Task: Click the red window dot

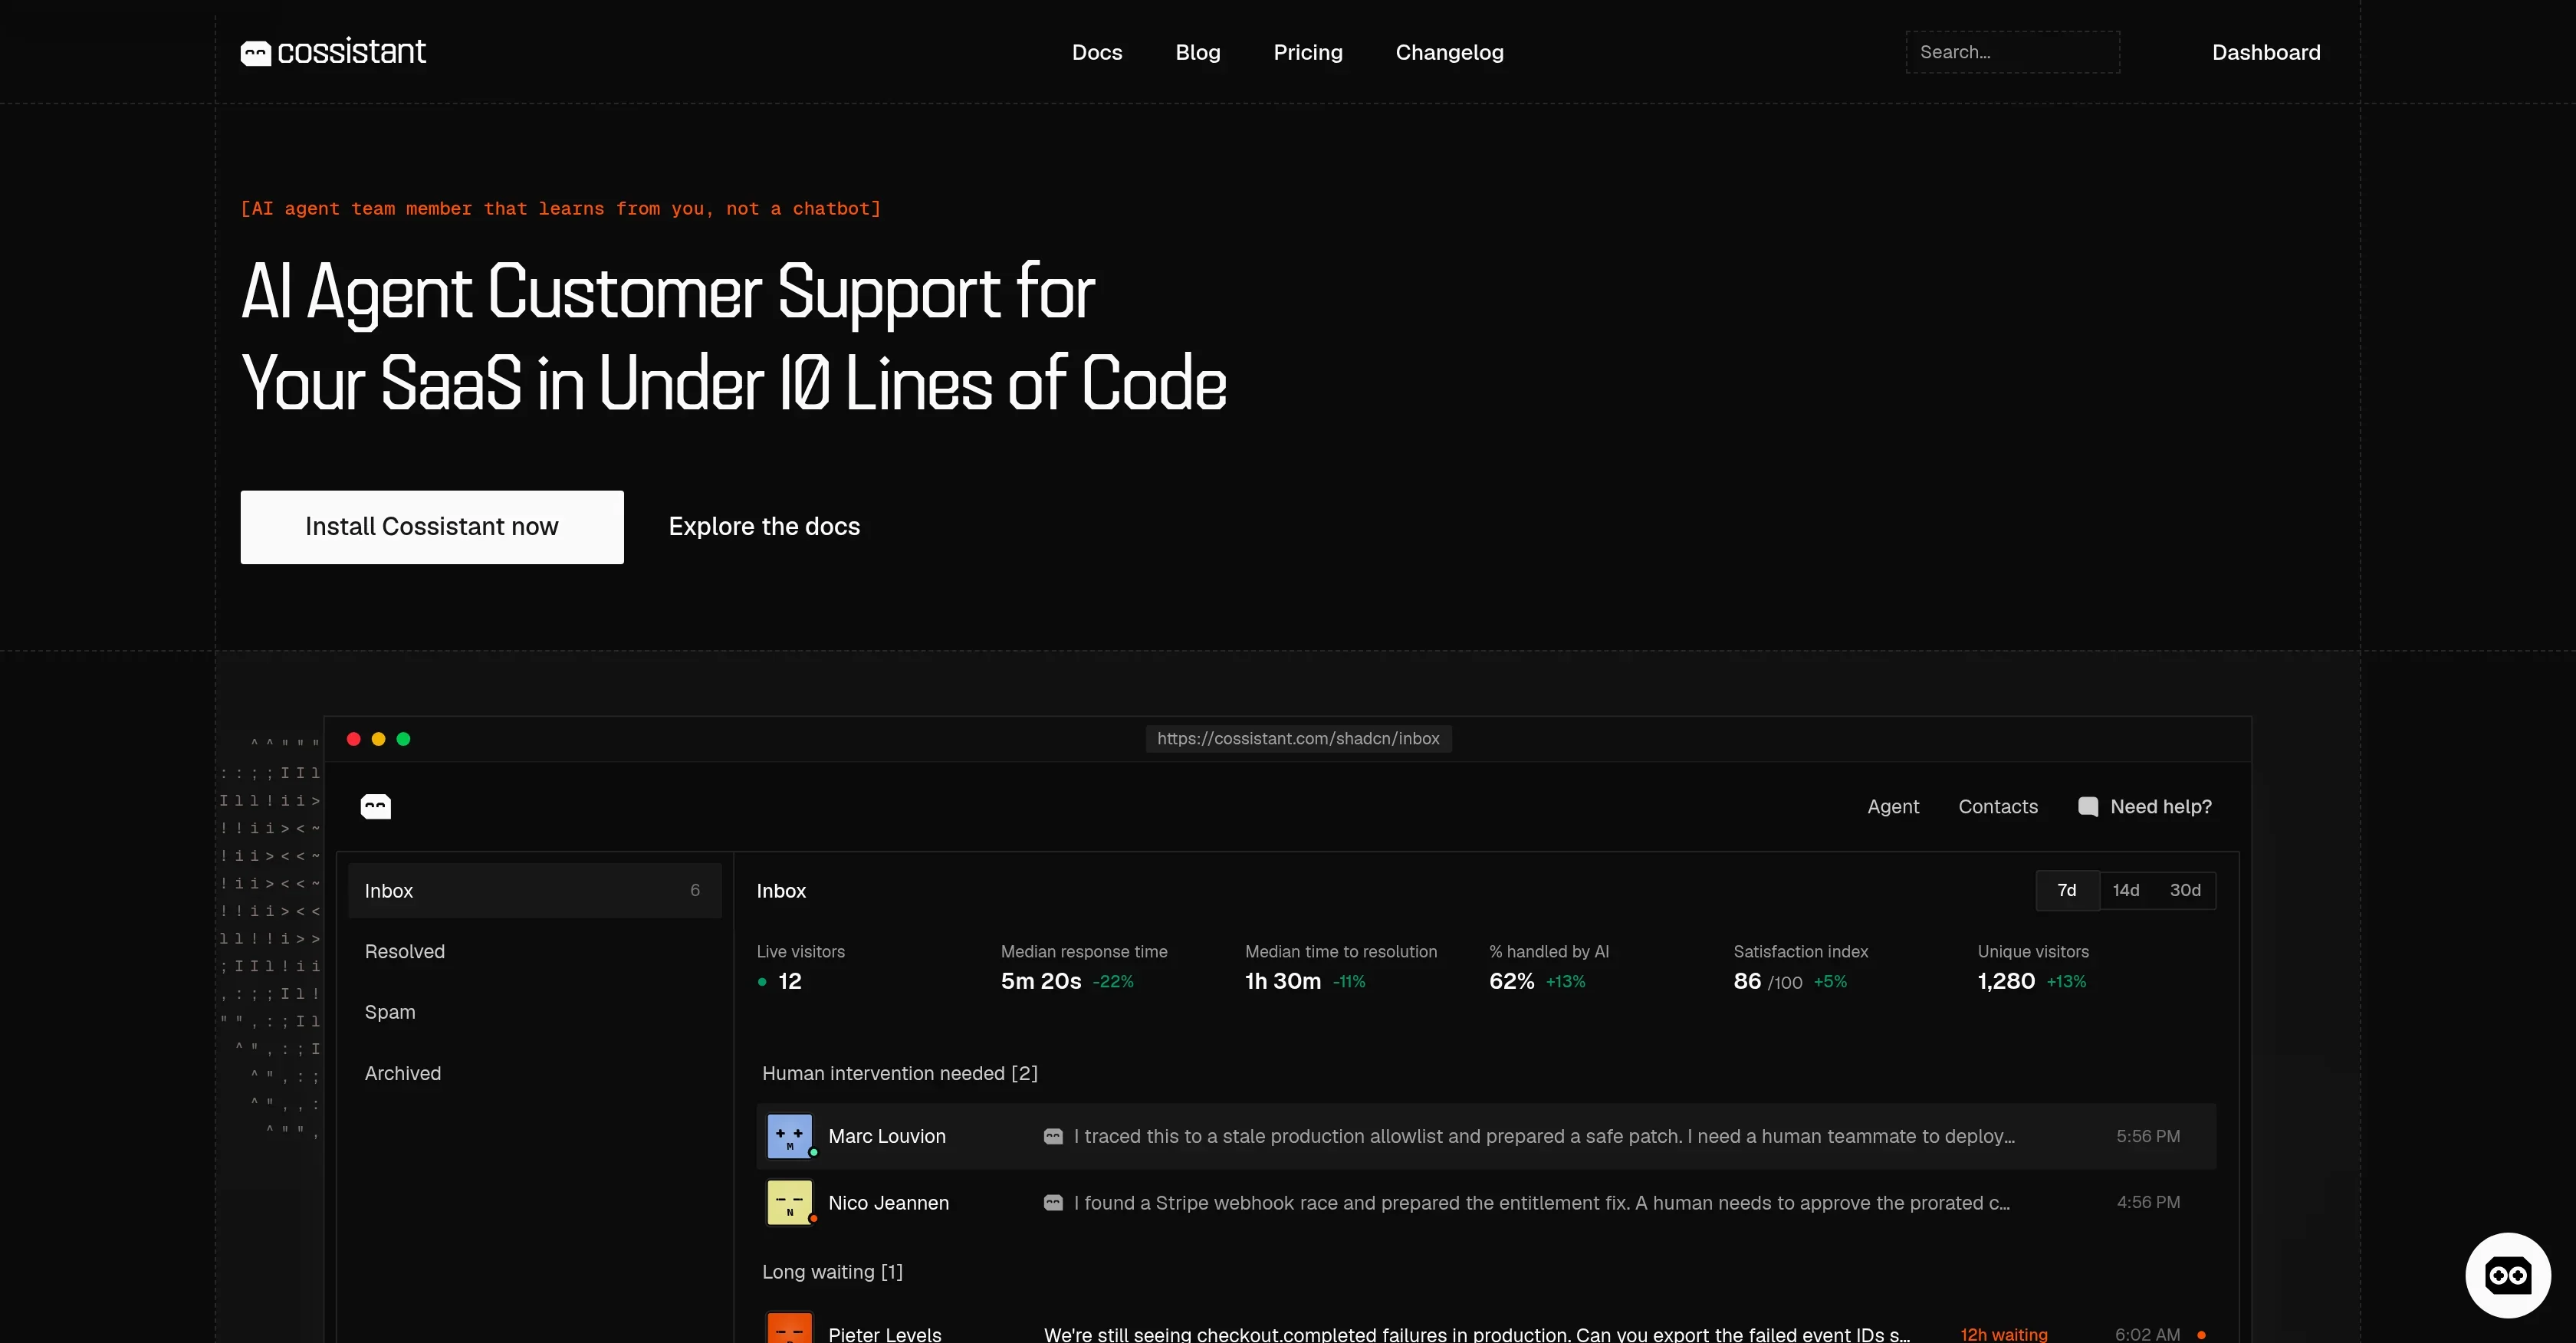Action: pos(353,739)
